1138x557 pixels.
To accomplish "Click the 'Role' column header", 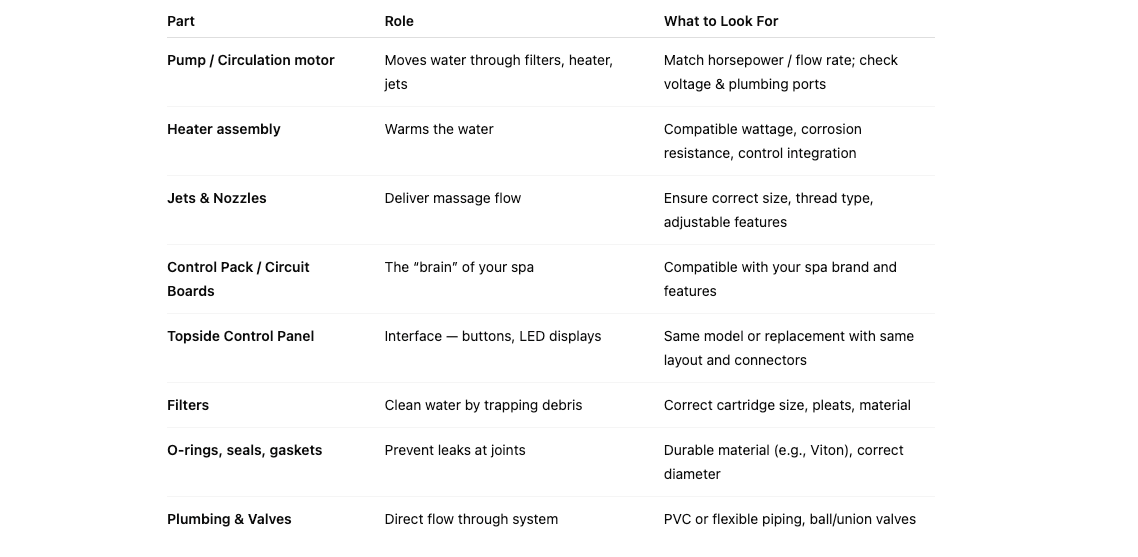I will [x=399, y=21].
